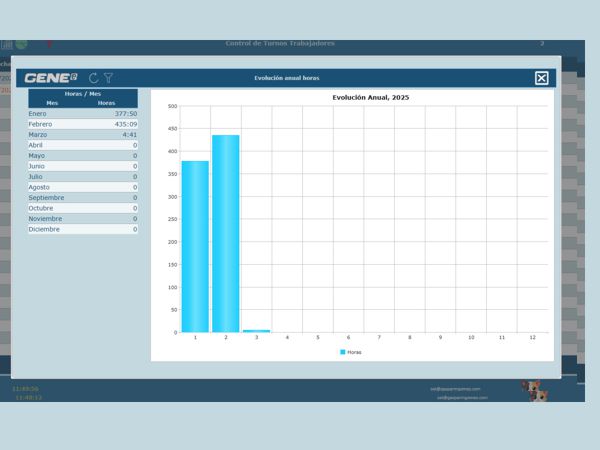The height and width of the screenshot is (450, 600).
Task: Close the Evolución anual horas dialog
Action: (541, 78)
